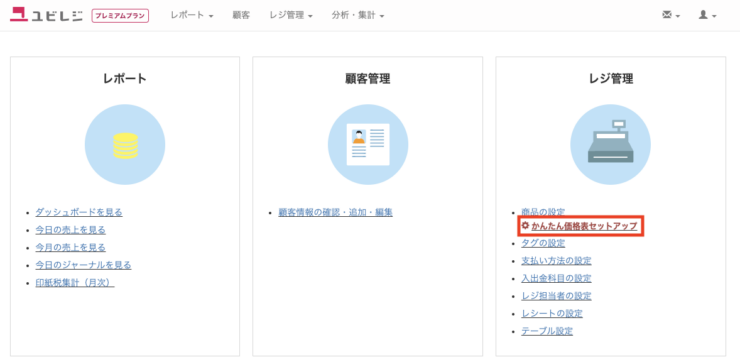Click the 顧客管理 panel heading

tap(368, 79)
